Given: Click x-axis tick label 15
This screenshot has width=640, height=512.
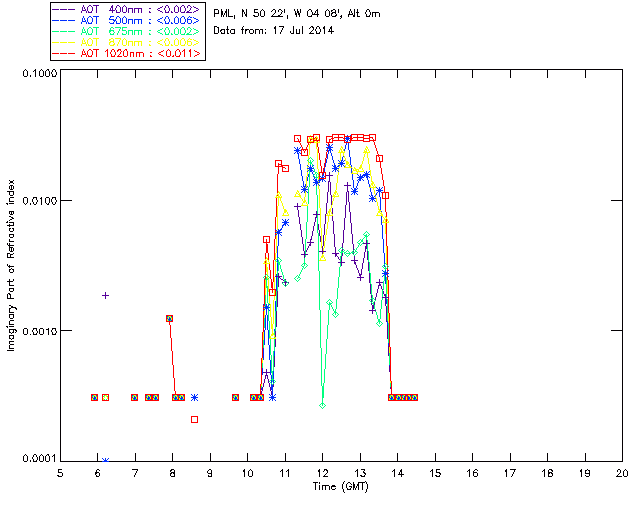Looking at the screenshot, I should (x=435, y=473).
